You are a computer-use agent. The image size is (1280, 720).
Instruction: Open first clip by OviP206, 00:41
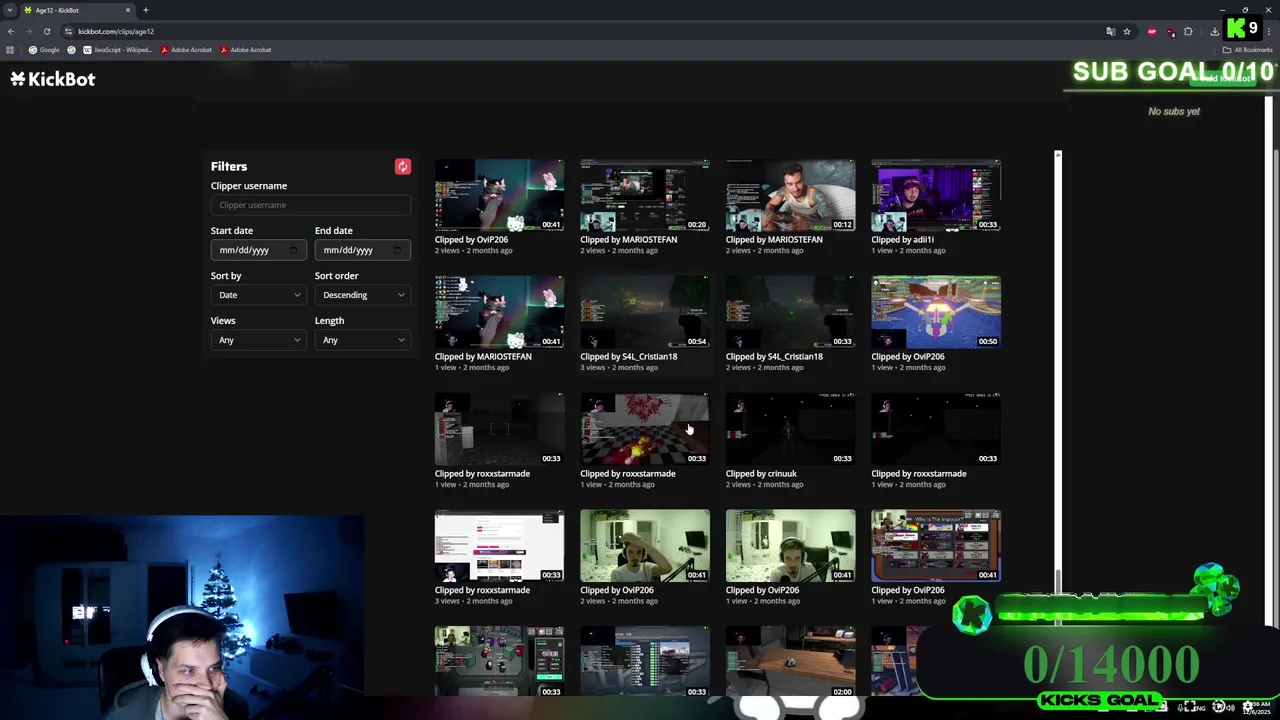[499, 195]
